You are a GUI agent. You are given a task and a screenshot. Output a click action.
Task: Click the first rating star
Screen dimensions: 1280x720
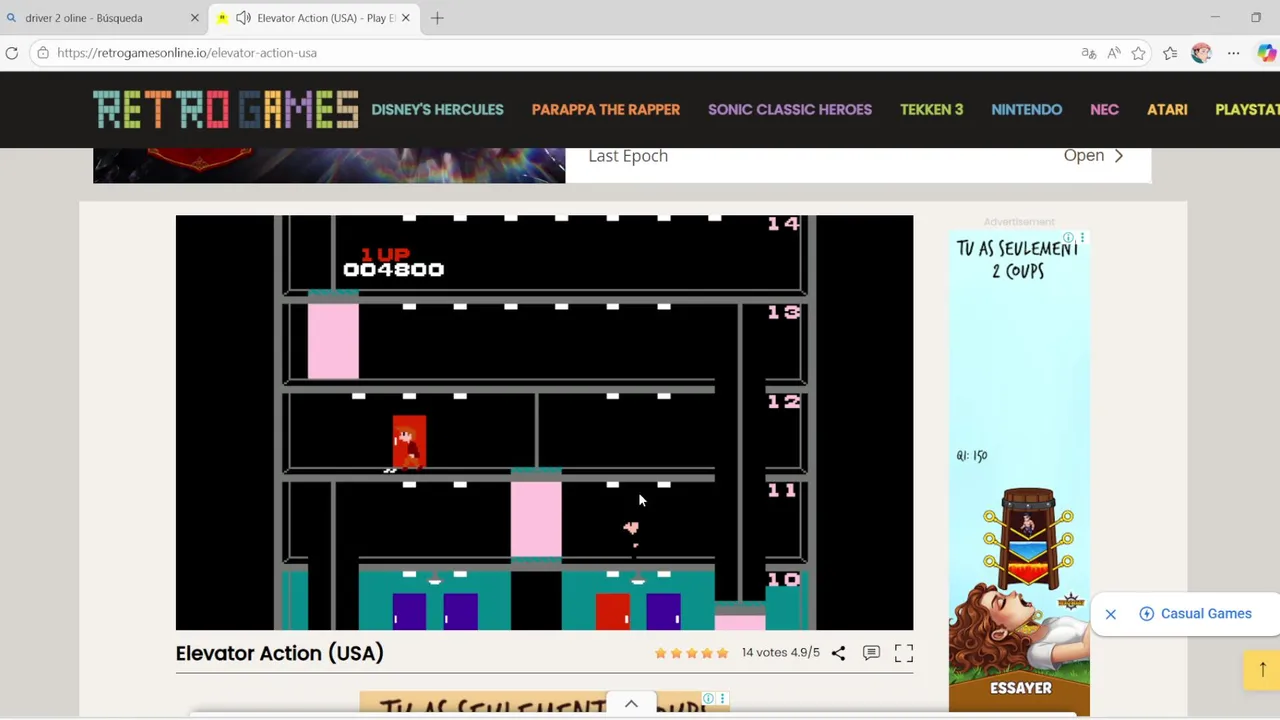pos(660,653)
